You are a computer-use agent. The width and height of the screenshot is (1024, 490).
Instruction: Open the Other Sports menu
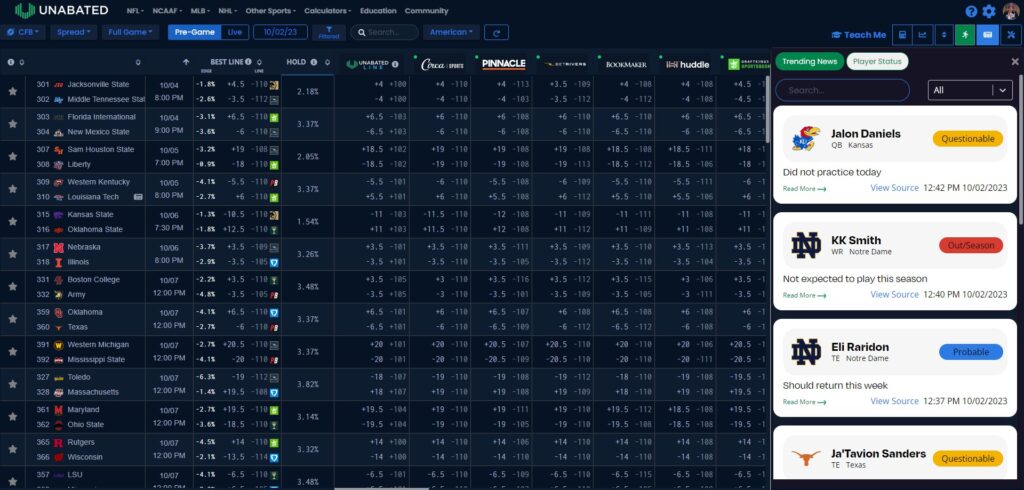(270, 11)
